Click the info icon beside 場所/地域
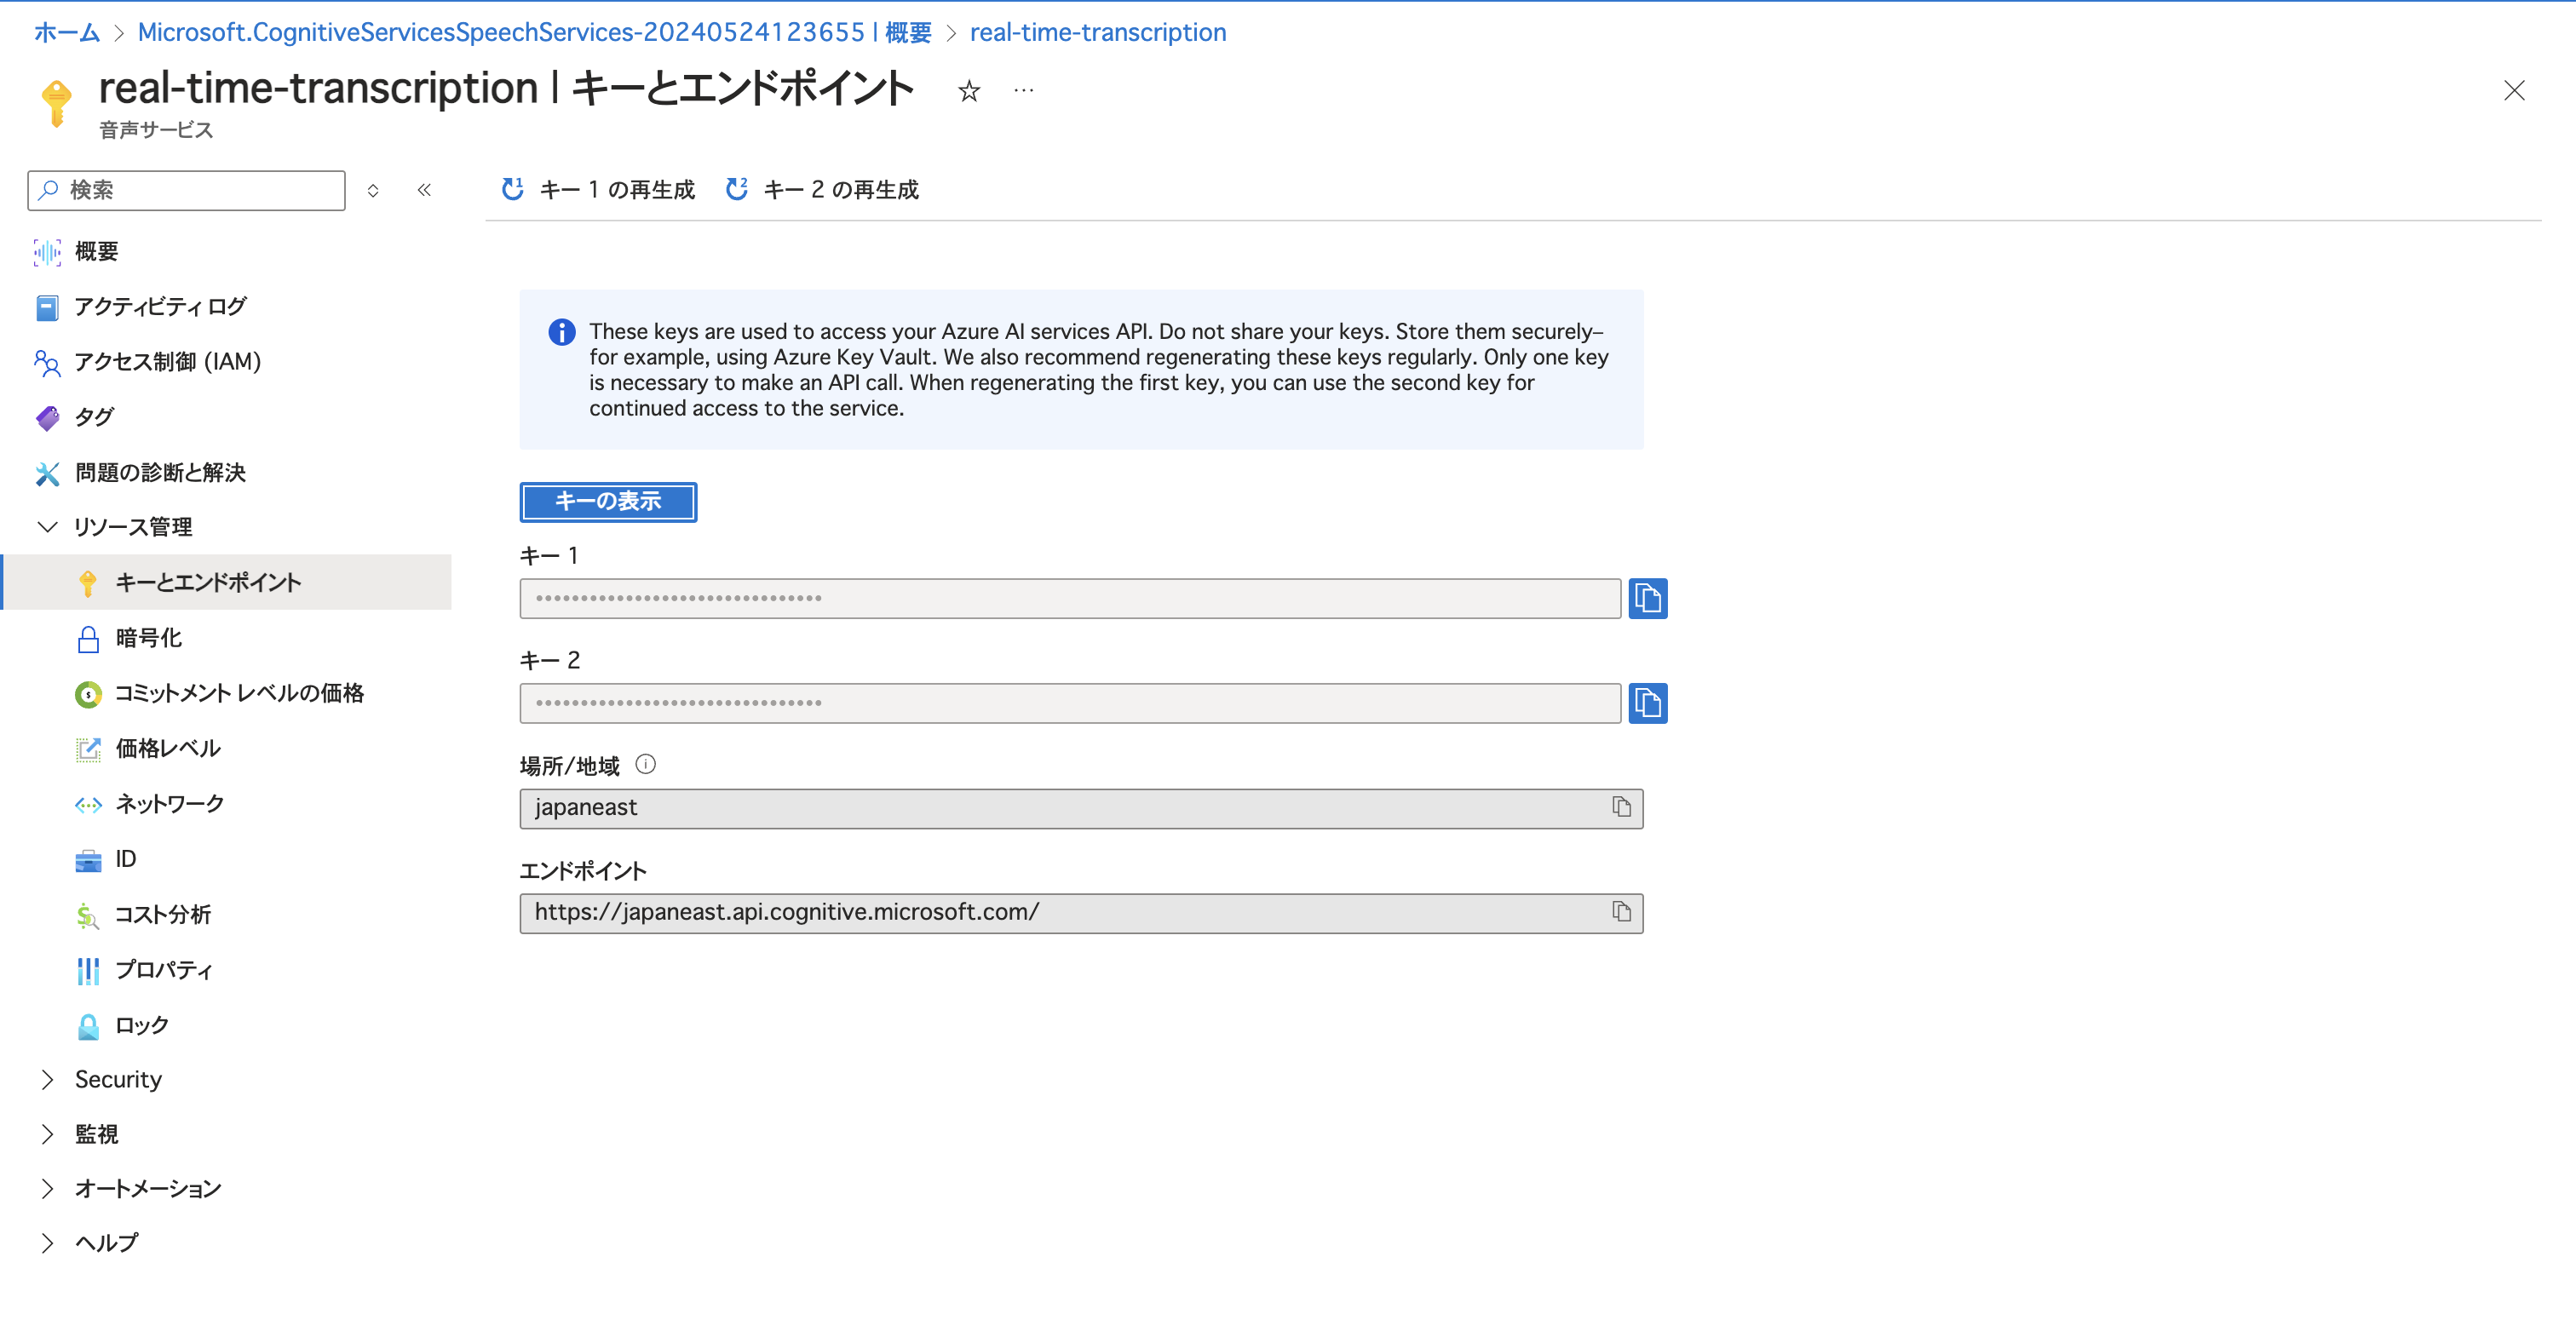Screen dimensions: 2576x1337 pos(646,765)
